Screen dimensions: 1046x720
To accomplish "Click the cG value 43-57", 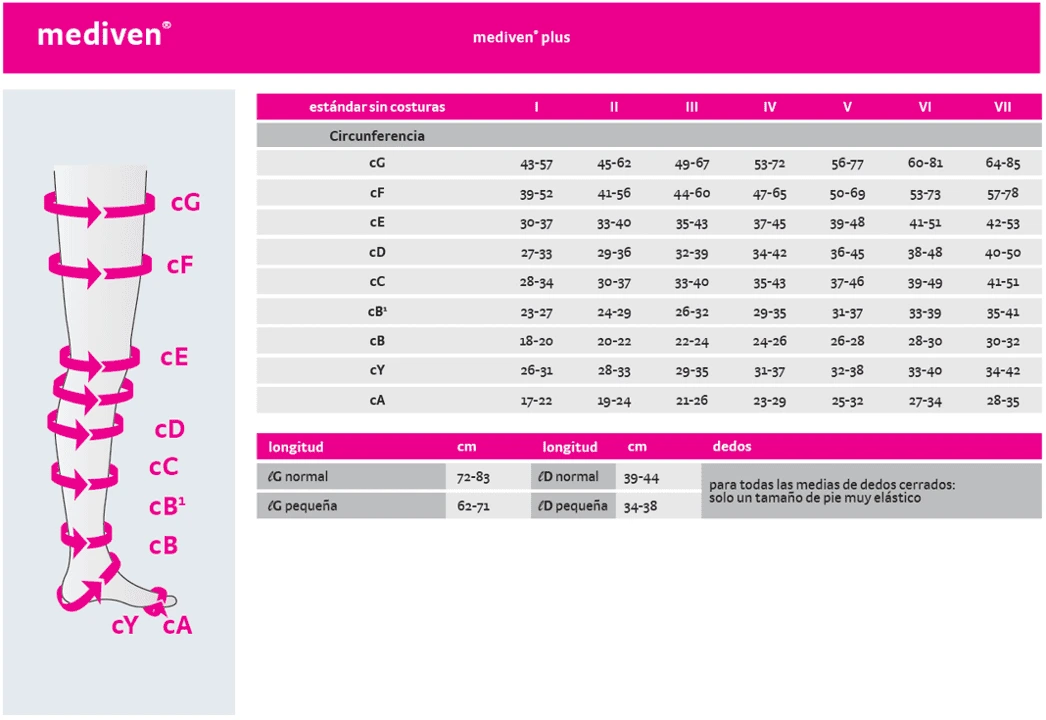I will (x=536, y=163).
